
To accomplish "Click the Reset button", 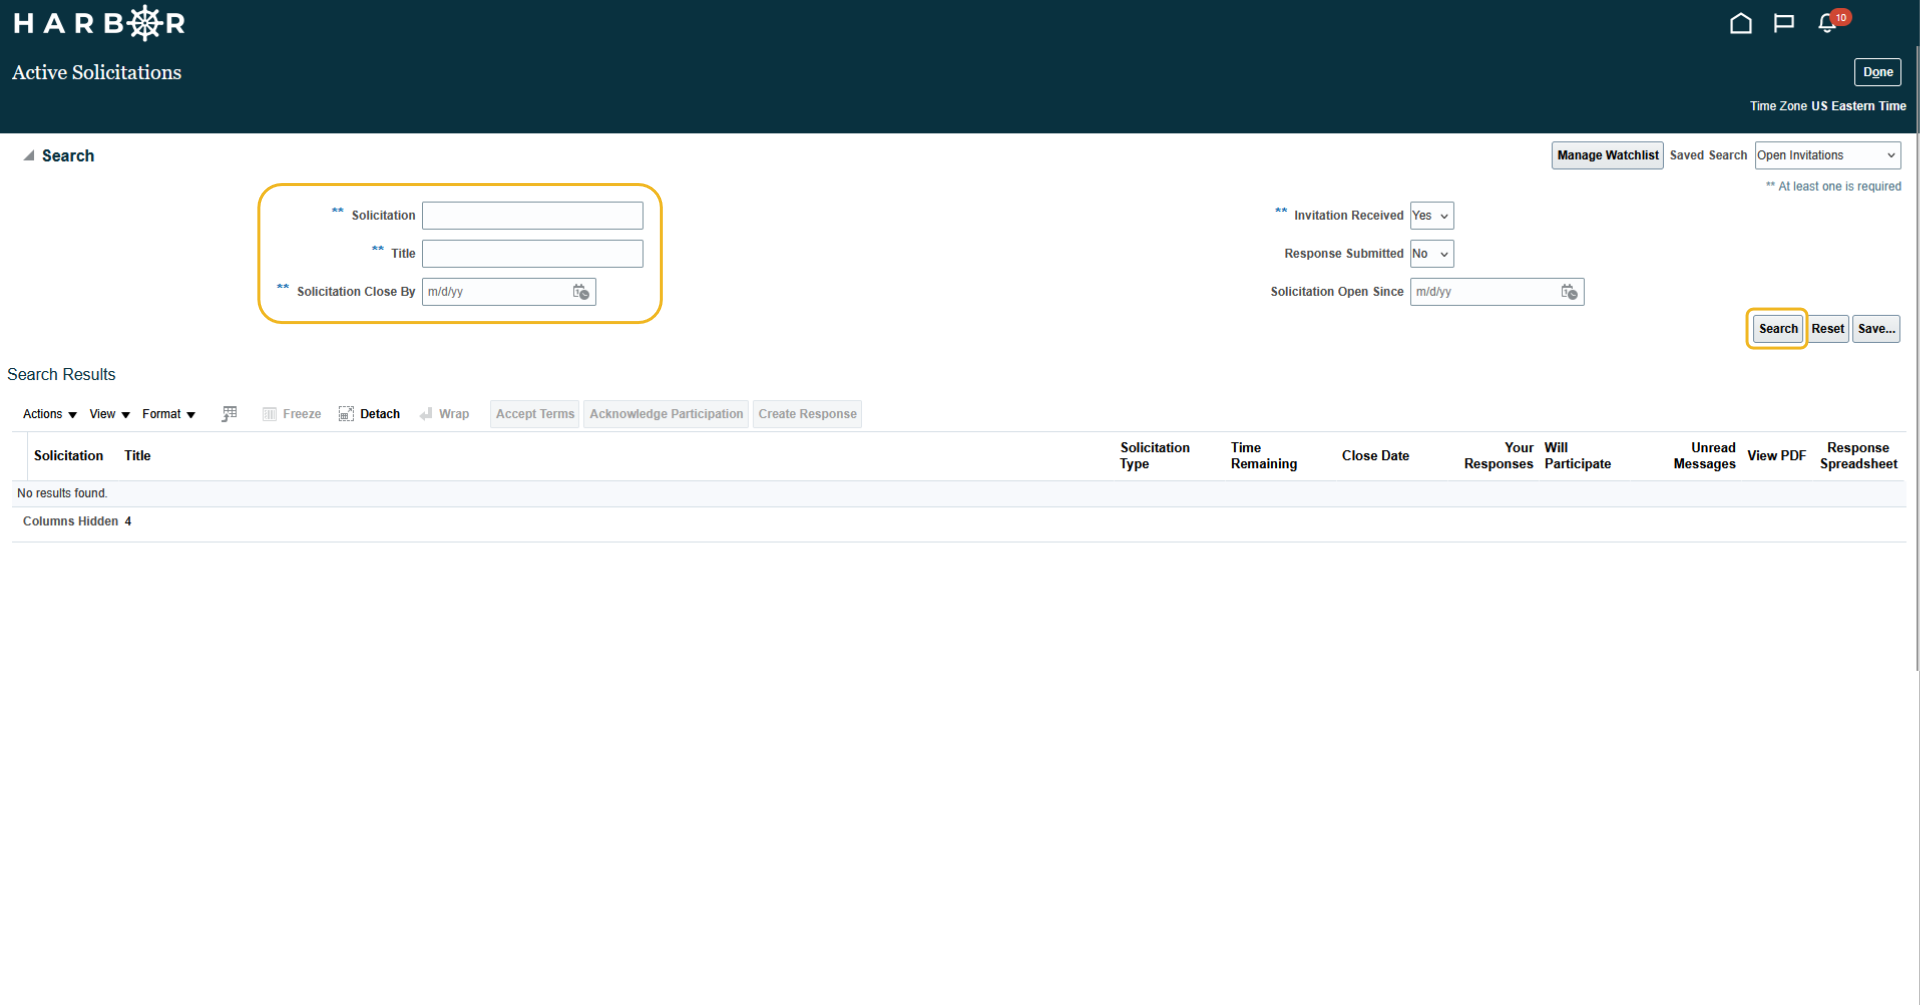I will click(1828, 329).
